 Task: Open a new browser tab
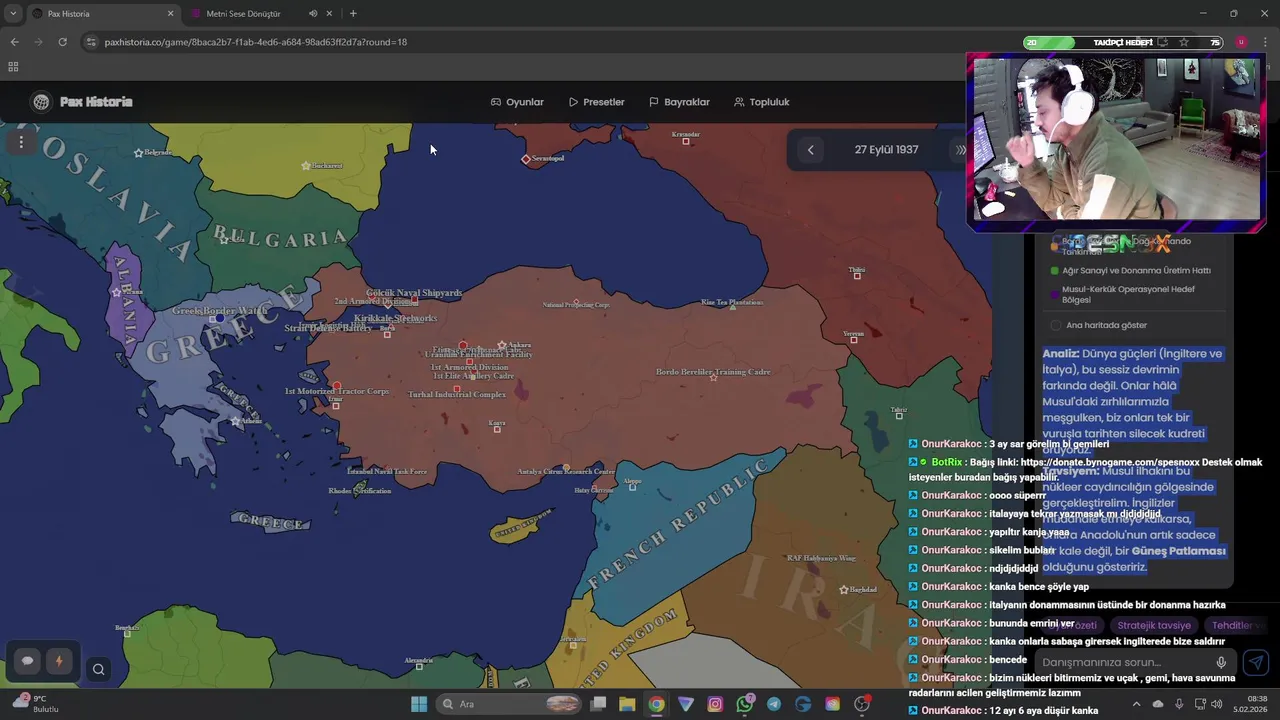click(x=353, y=13)
